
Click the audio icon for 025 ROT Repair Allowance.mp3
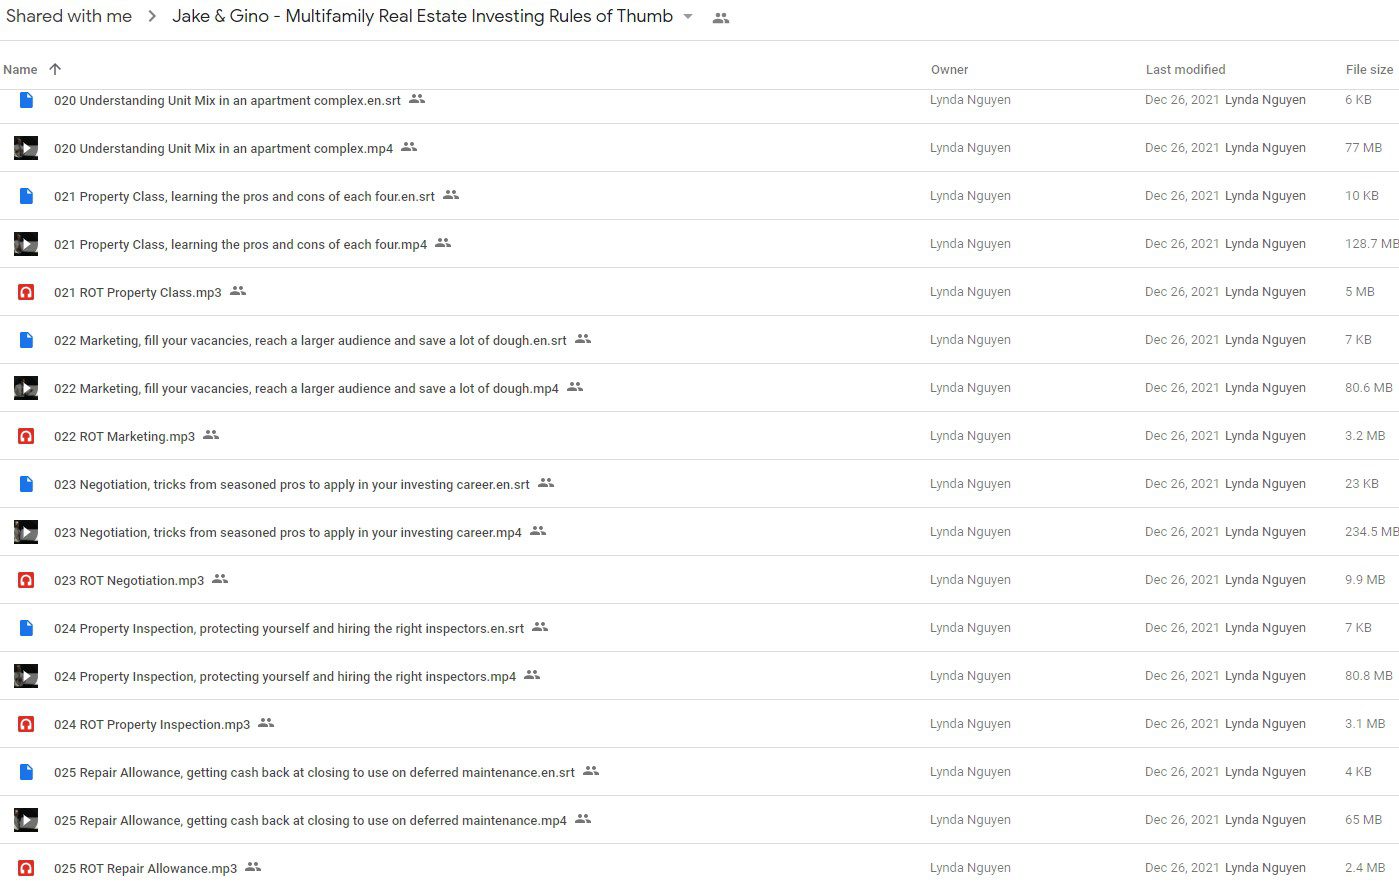tap(26, 868)
